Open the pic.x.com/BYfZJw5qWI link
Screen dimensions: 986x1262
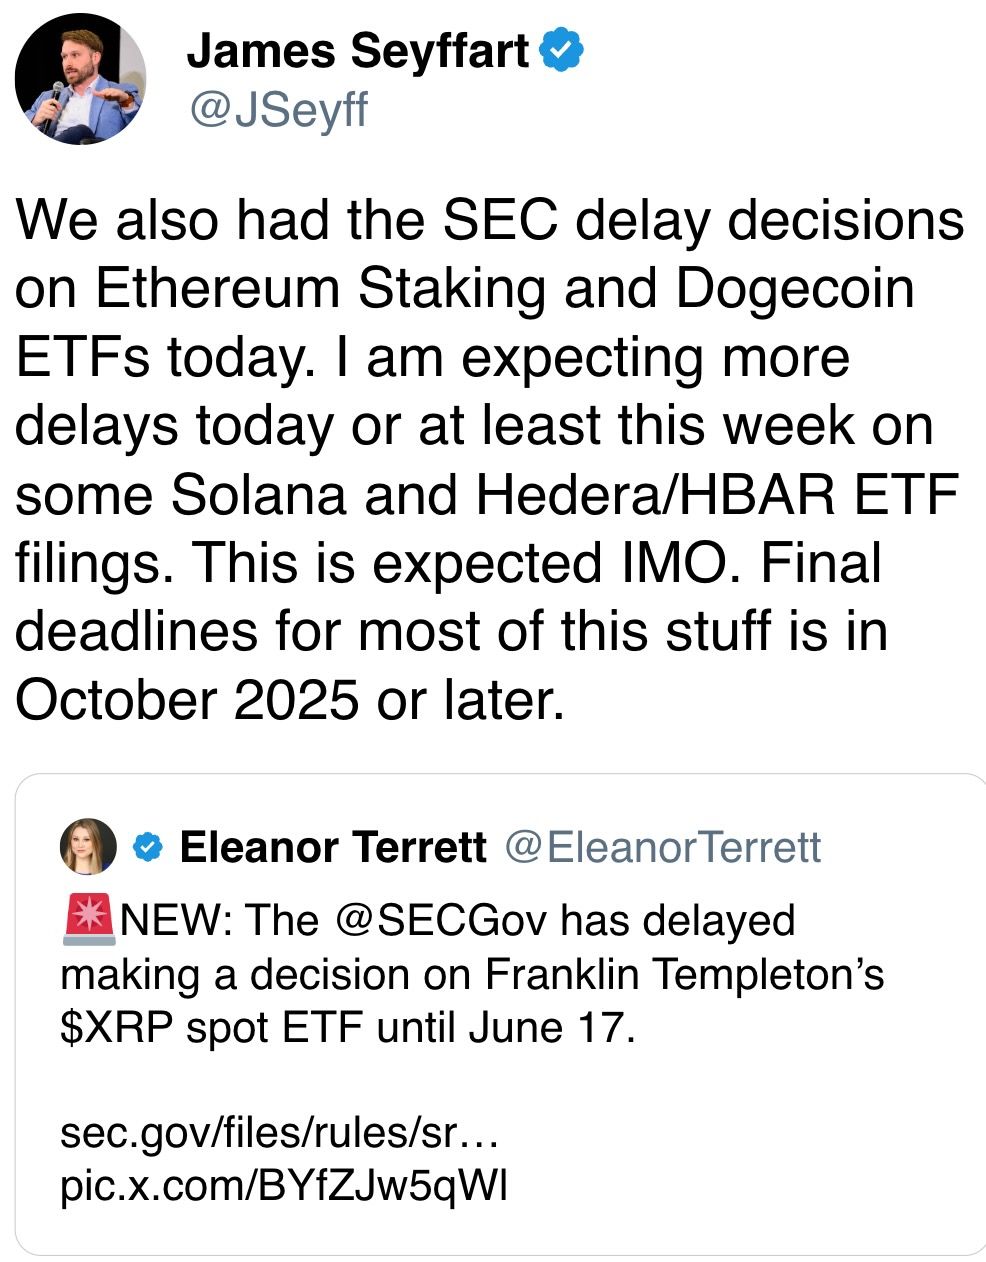pos(284,1186)
